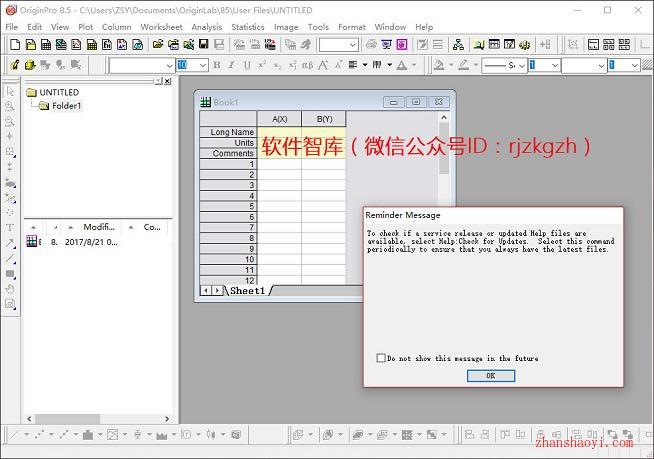Select the Zoom In tool
This screenshot has width=654, height=459.
[x=10, y=106]
